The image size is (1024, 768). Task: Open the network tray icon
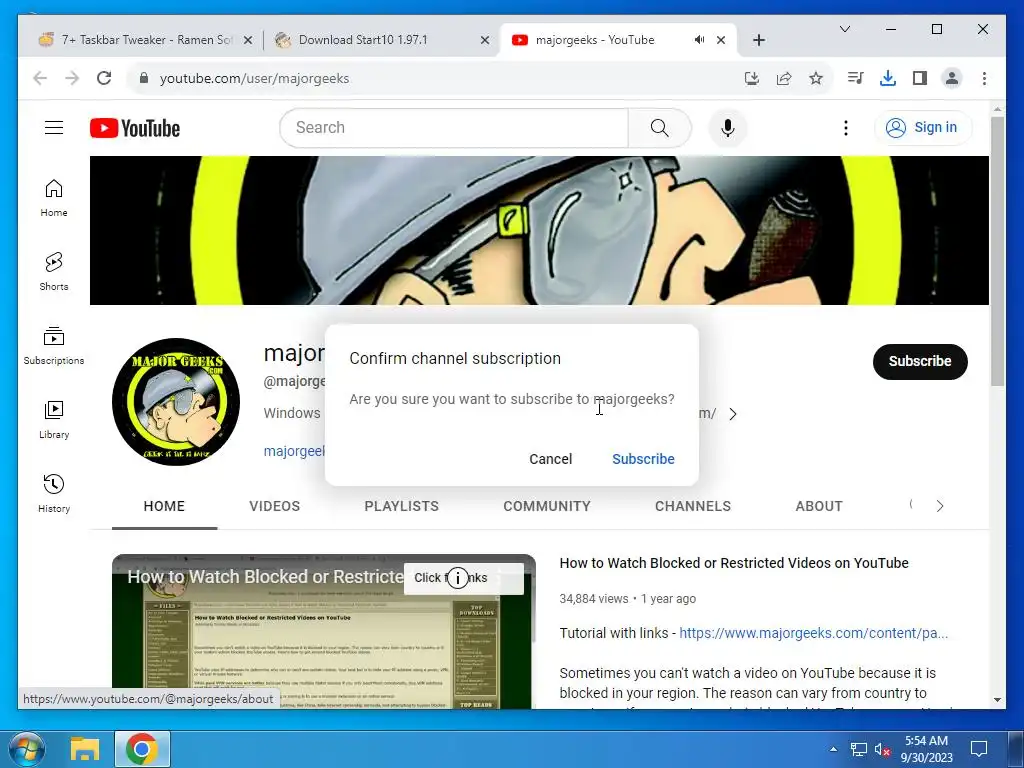tap(858, 749)
